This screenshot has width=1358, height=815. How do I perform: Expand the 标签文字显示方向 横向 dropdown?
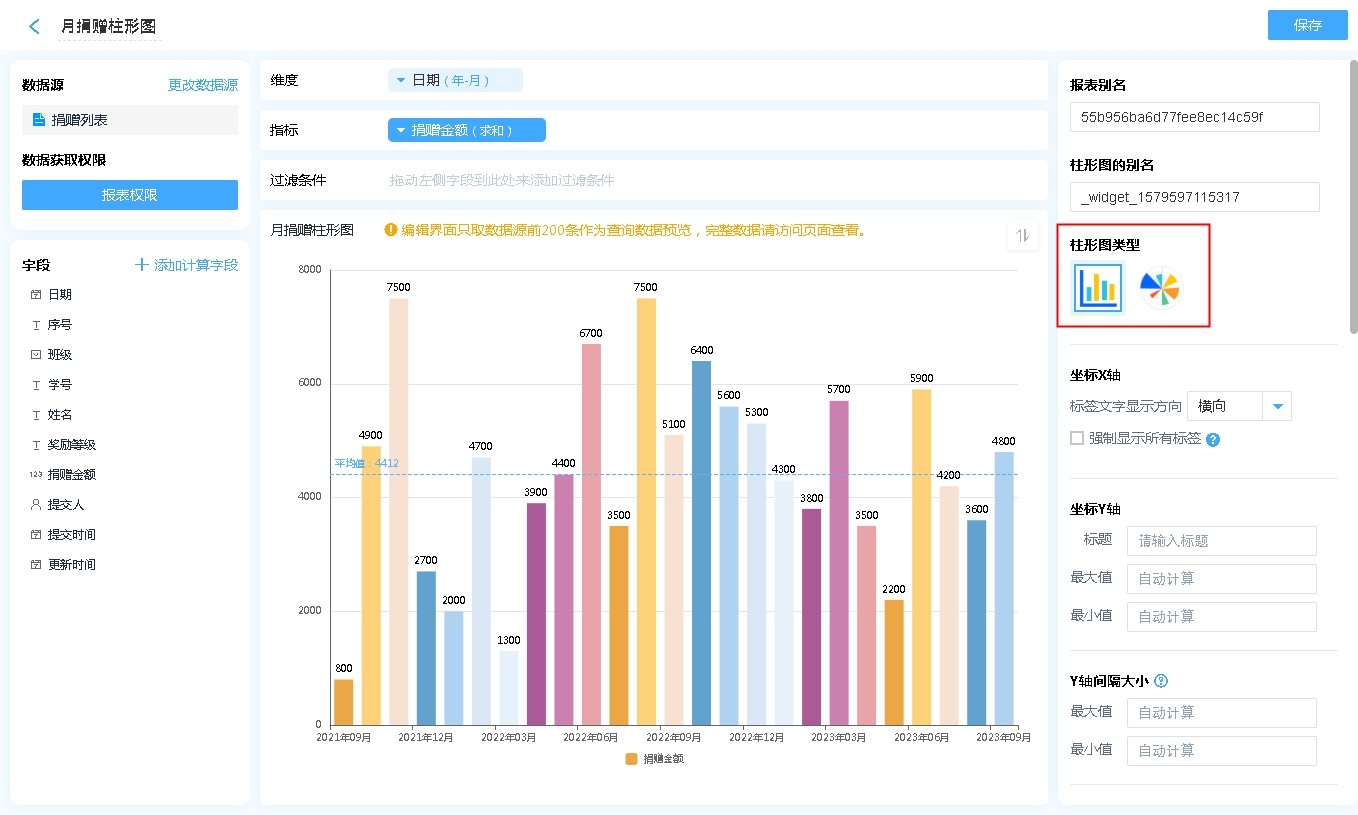pyautogui.click(x=1277, y=406)
